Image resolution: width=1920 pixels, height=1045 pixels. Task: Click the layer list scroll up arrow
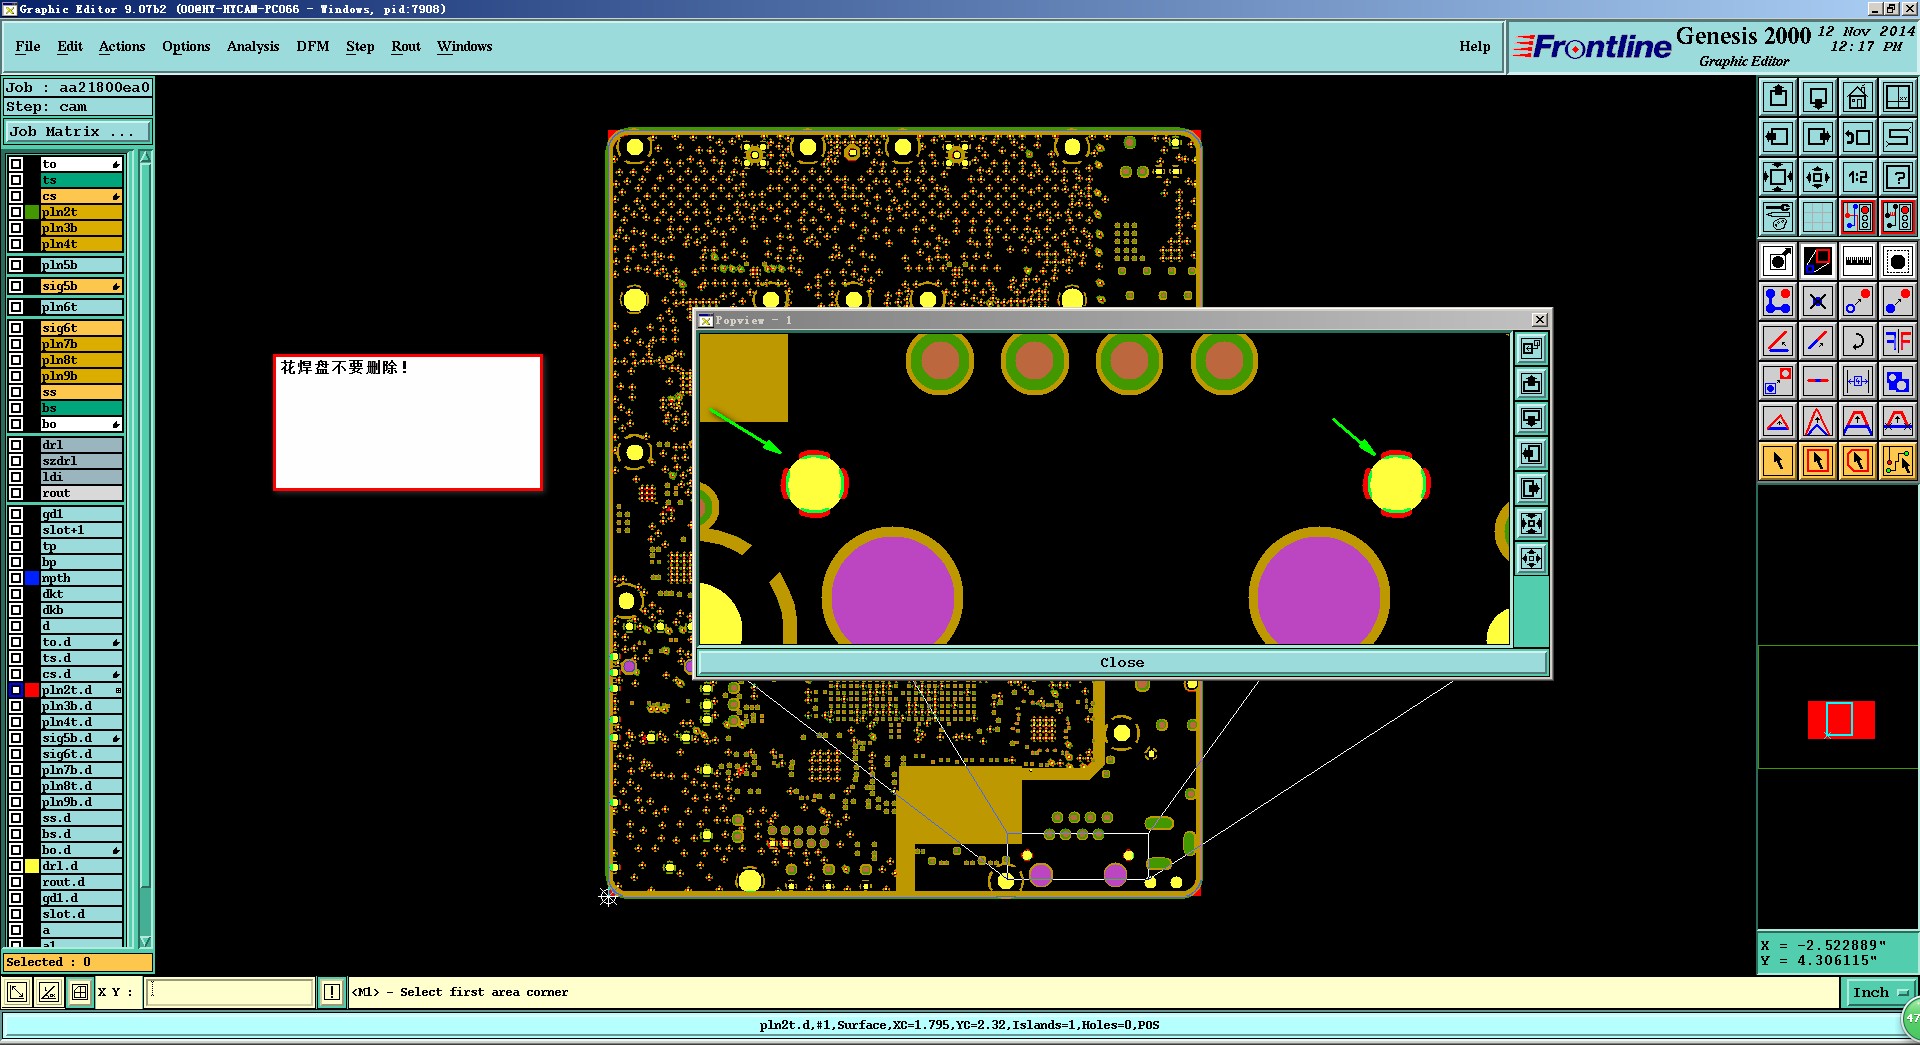click(145, 157)
